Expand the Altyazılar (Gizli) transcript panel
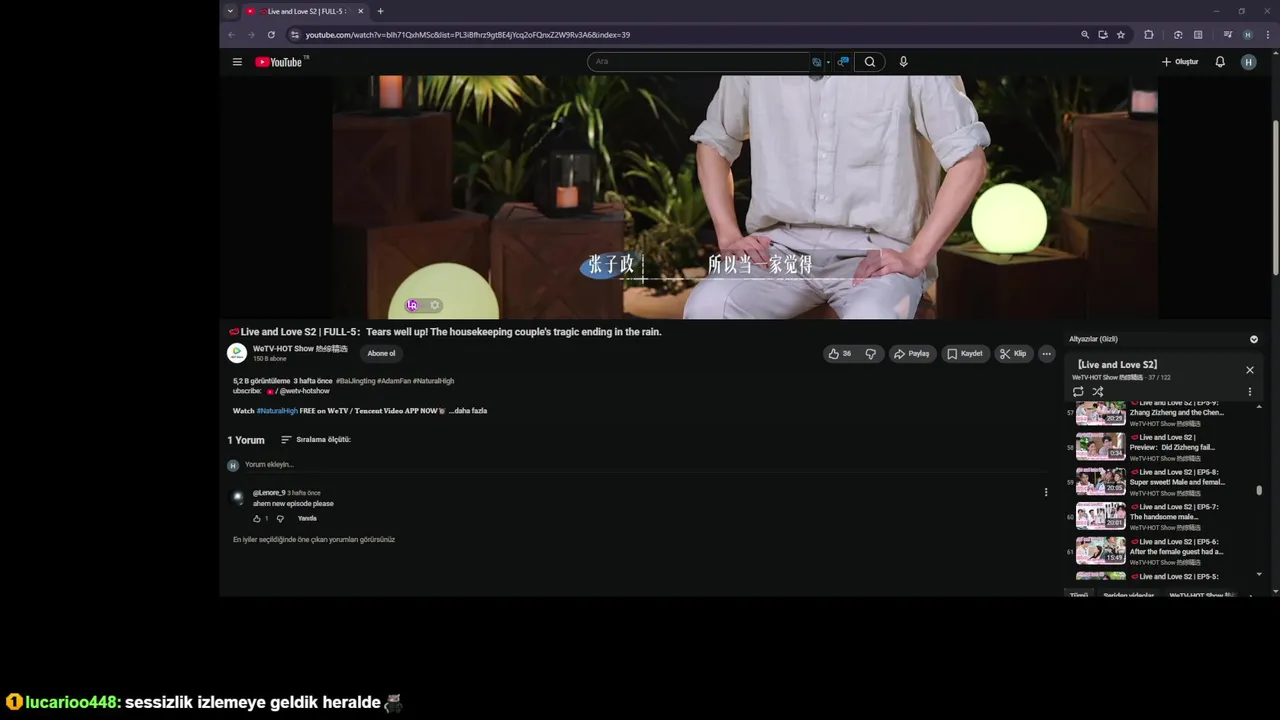1280x720 pixels. click(1254, 339)
